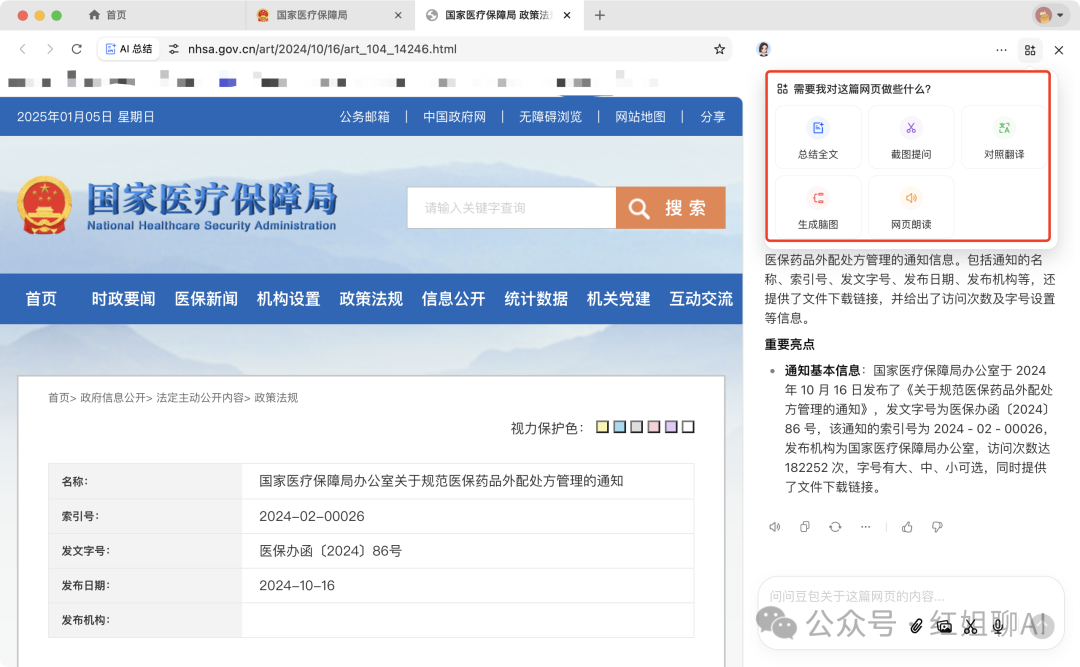Open the 信息公开 navigation item
The width and height of the screenshot is (1080, 667).
coord(453,299)
